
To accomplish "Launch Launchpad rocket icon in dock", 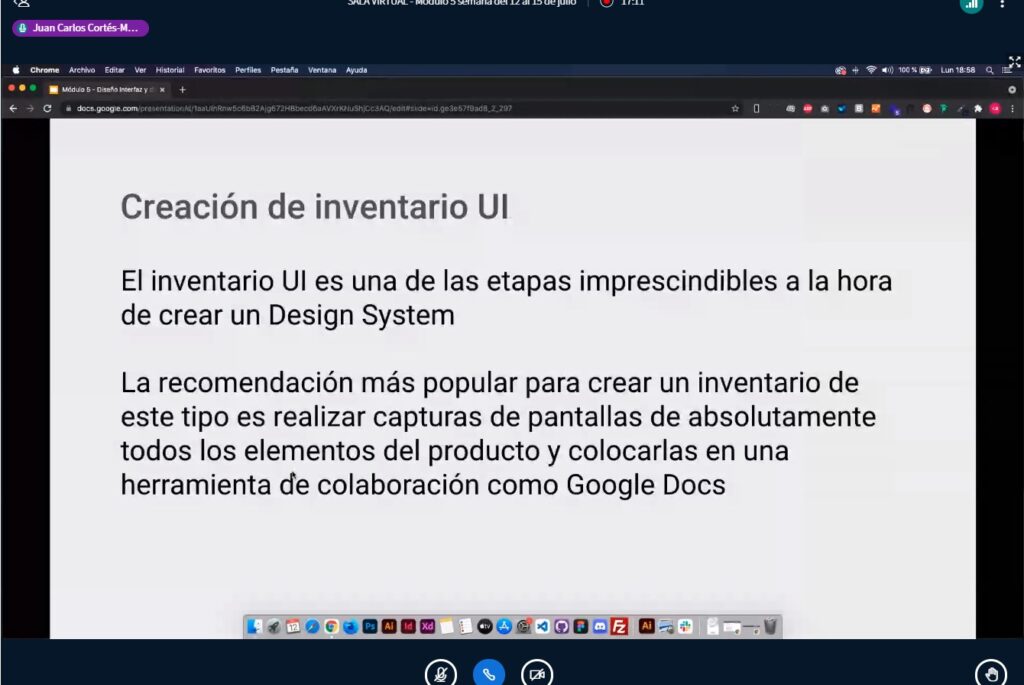I will [274, 627].
